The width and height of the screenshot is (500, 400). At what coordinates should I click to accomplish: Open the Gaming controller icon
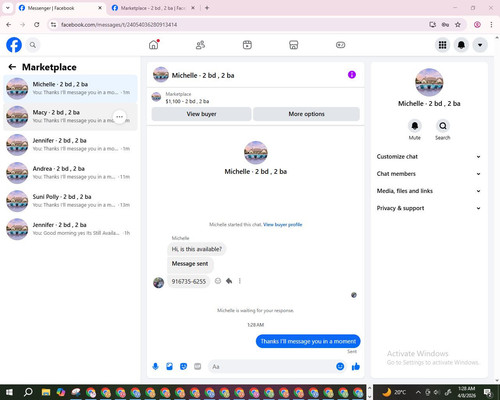[x=340, y=45]
